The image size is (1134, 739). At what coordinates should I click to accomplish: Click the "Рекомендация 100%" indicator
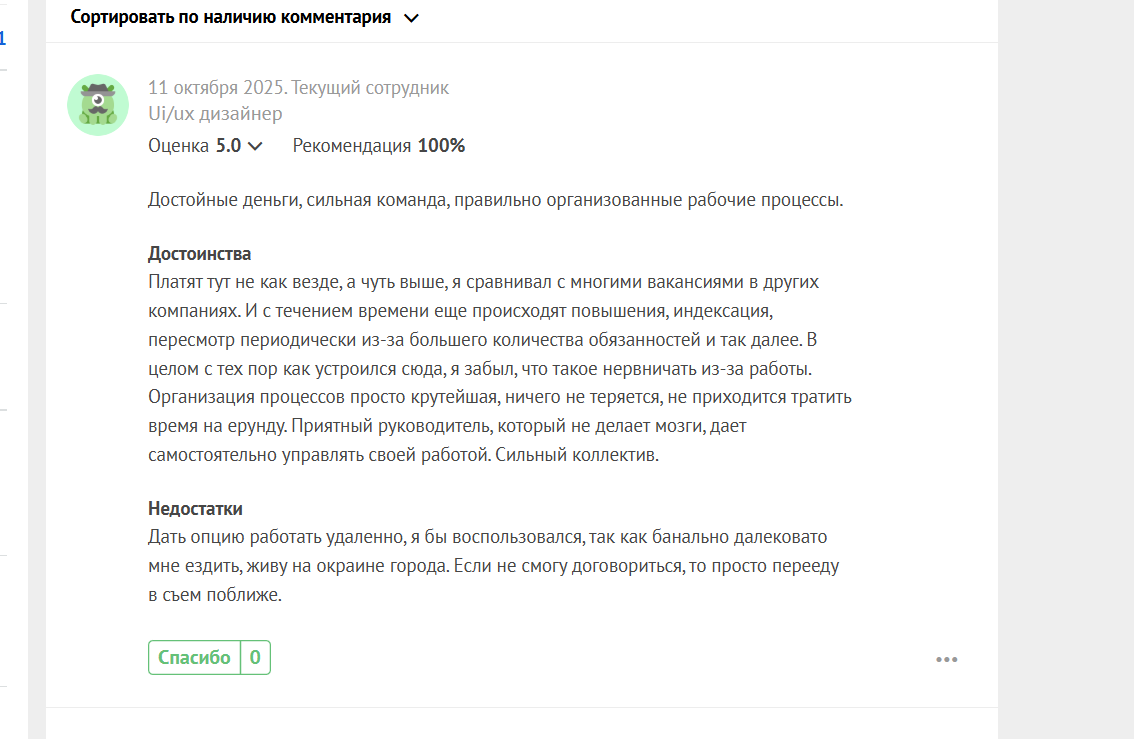[378, 146]
